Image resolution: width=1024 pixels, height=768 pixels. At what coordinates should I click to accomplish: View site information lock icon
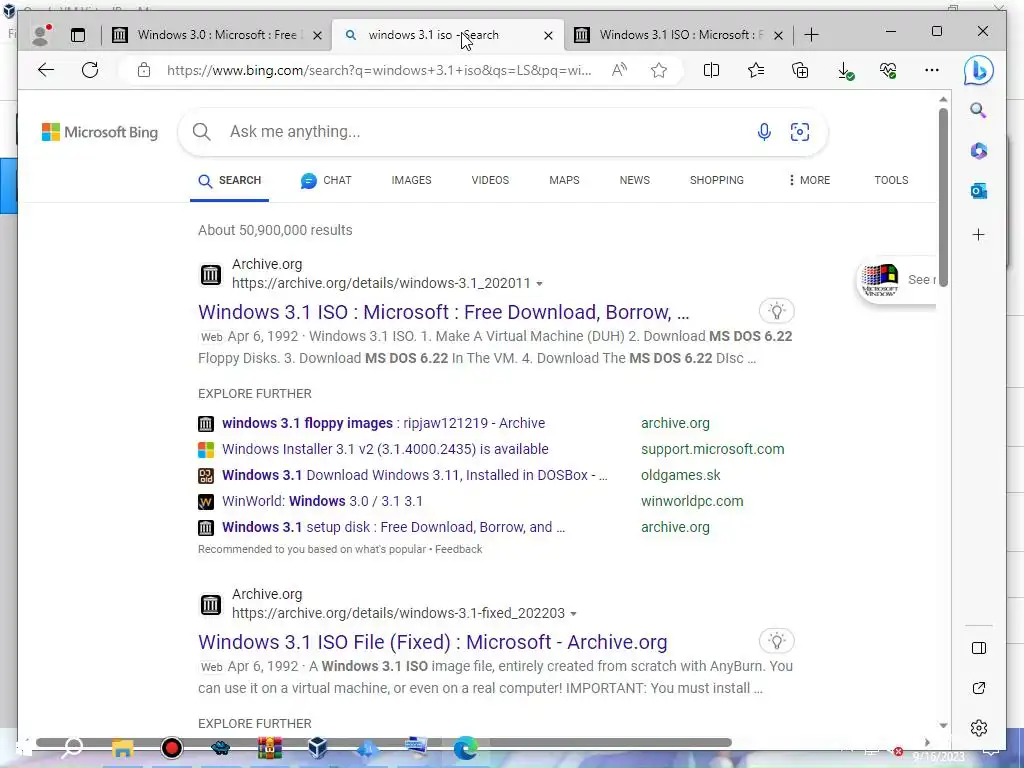pyautogui.click(x=144, y=70)
